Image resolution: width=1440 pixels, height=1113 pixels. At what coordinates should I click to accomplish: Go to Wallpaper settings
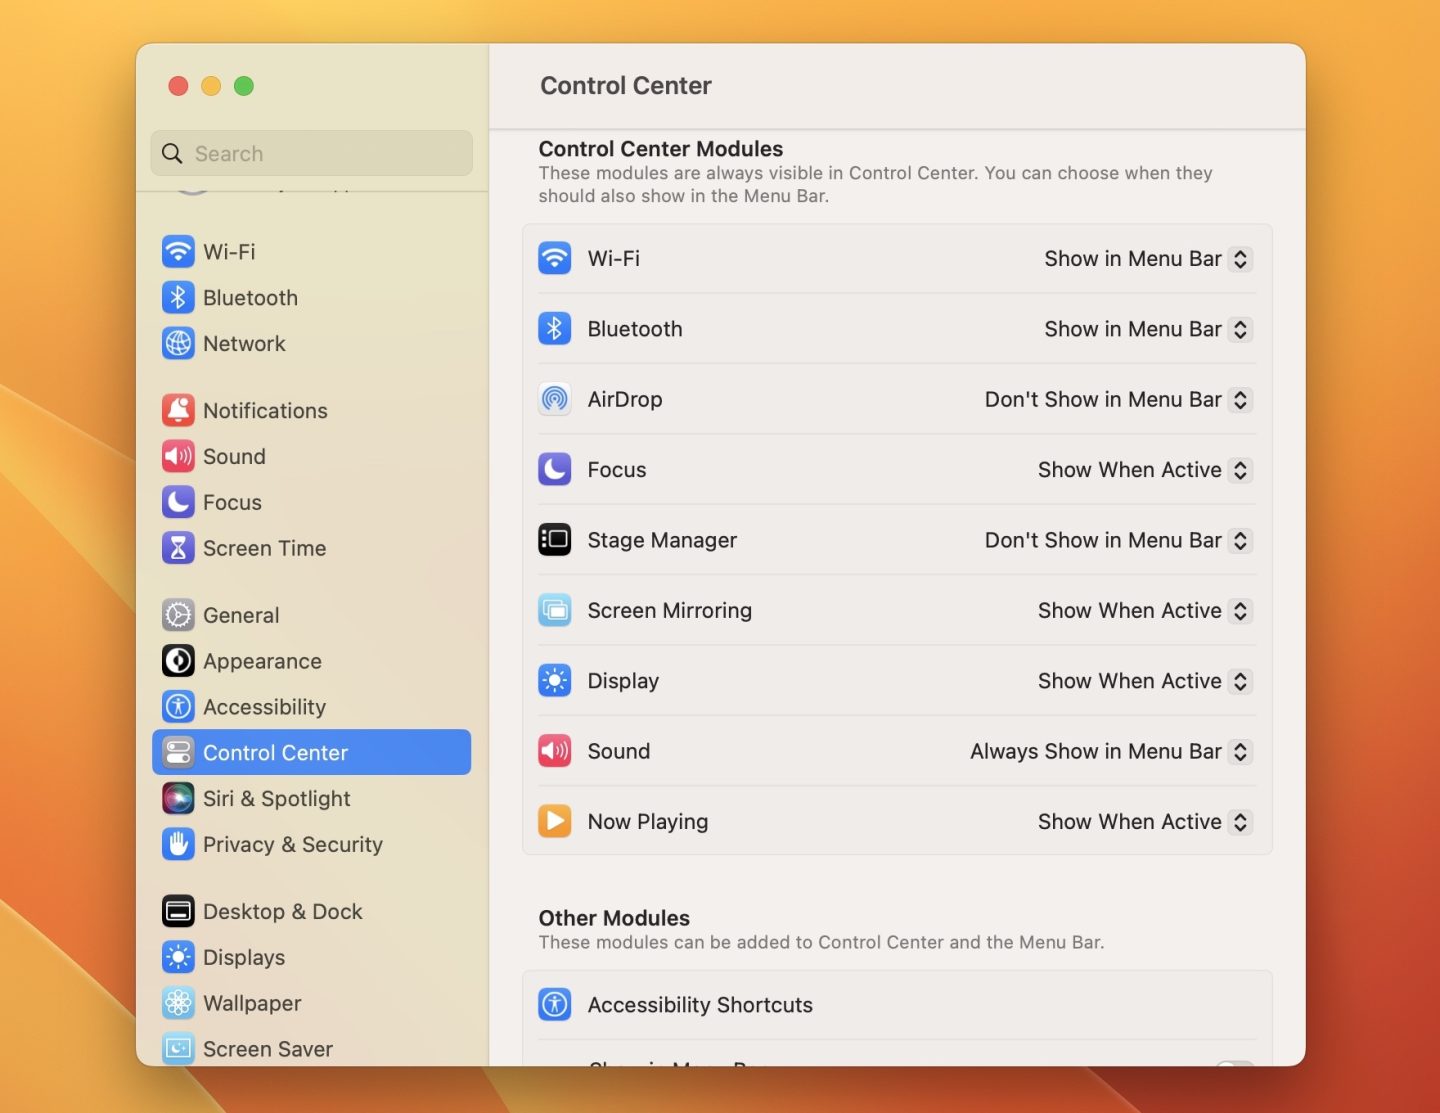[252, 1003]
